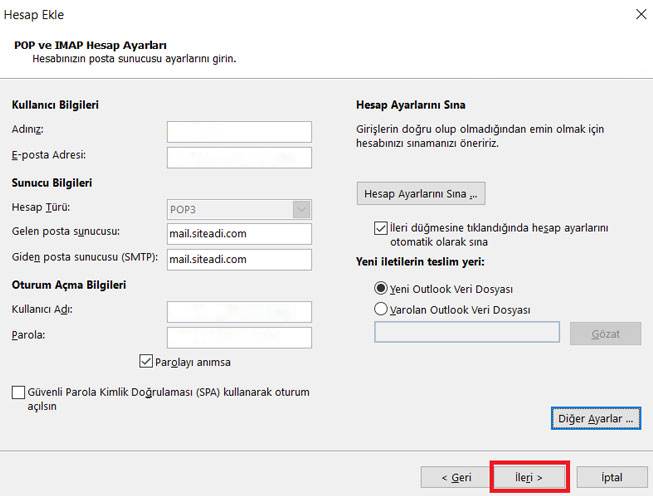This screenshot has width=653, height=496.
Task: Proceed with the İleri button
Action: 529,477
